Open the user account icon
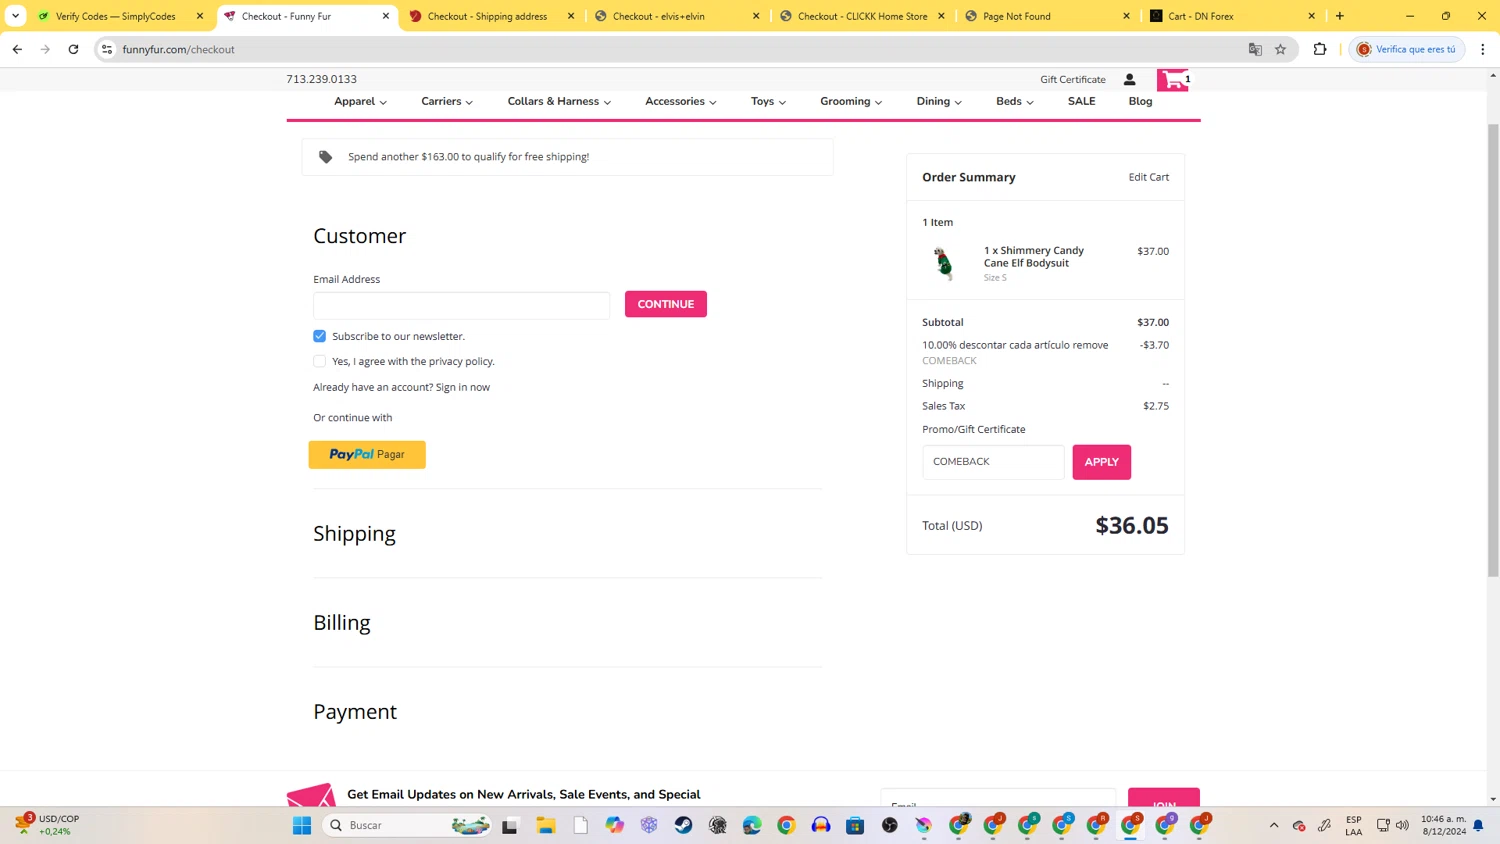 (x=1129, y=79)
